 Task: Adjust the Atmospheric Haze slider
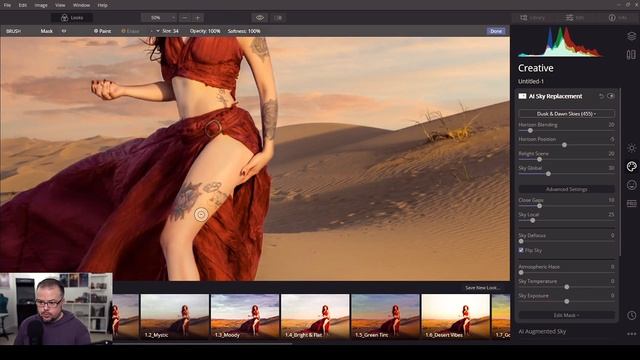(x=566, y=272)
